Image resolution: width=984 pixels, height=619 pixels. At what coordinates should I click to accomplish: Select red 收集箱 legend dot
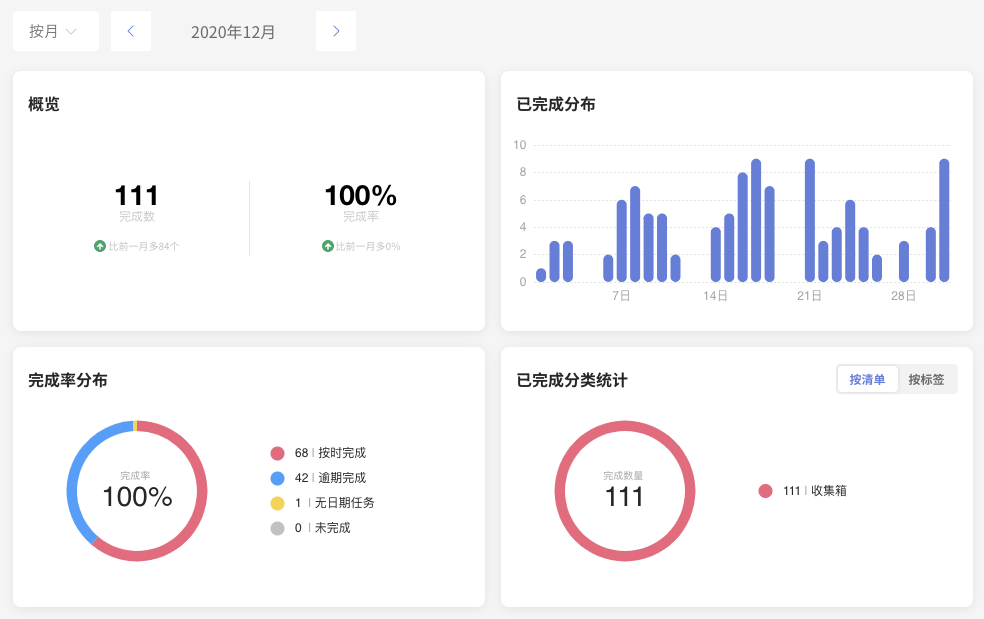[x=765, y=491]
